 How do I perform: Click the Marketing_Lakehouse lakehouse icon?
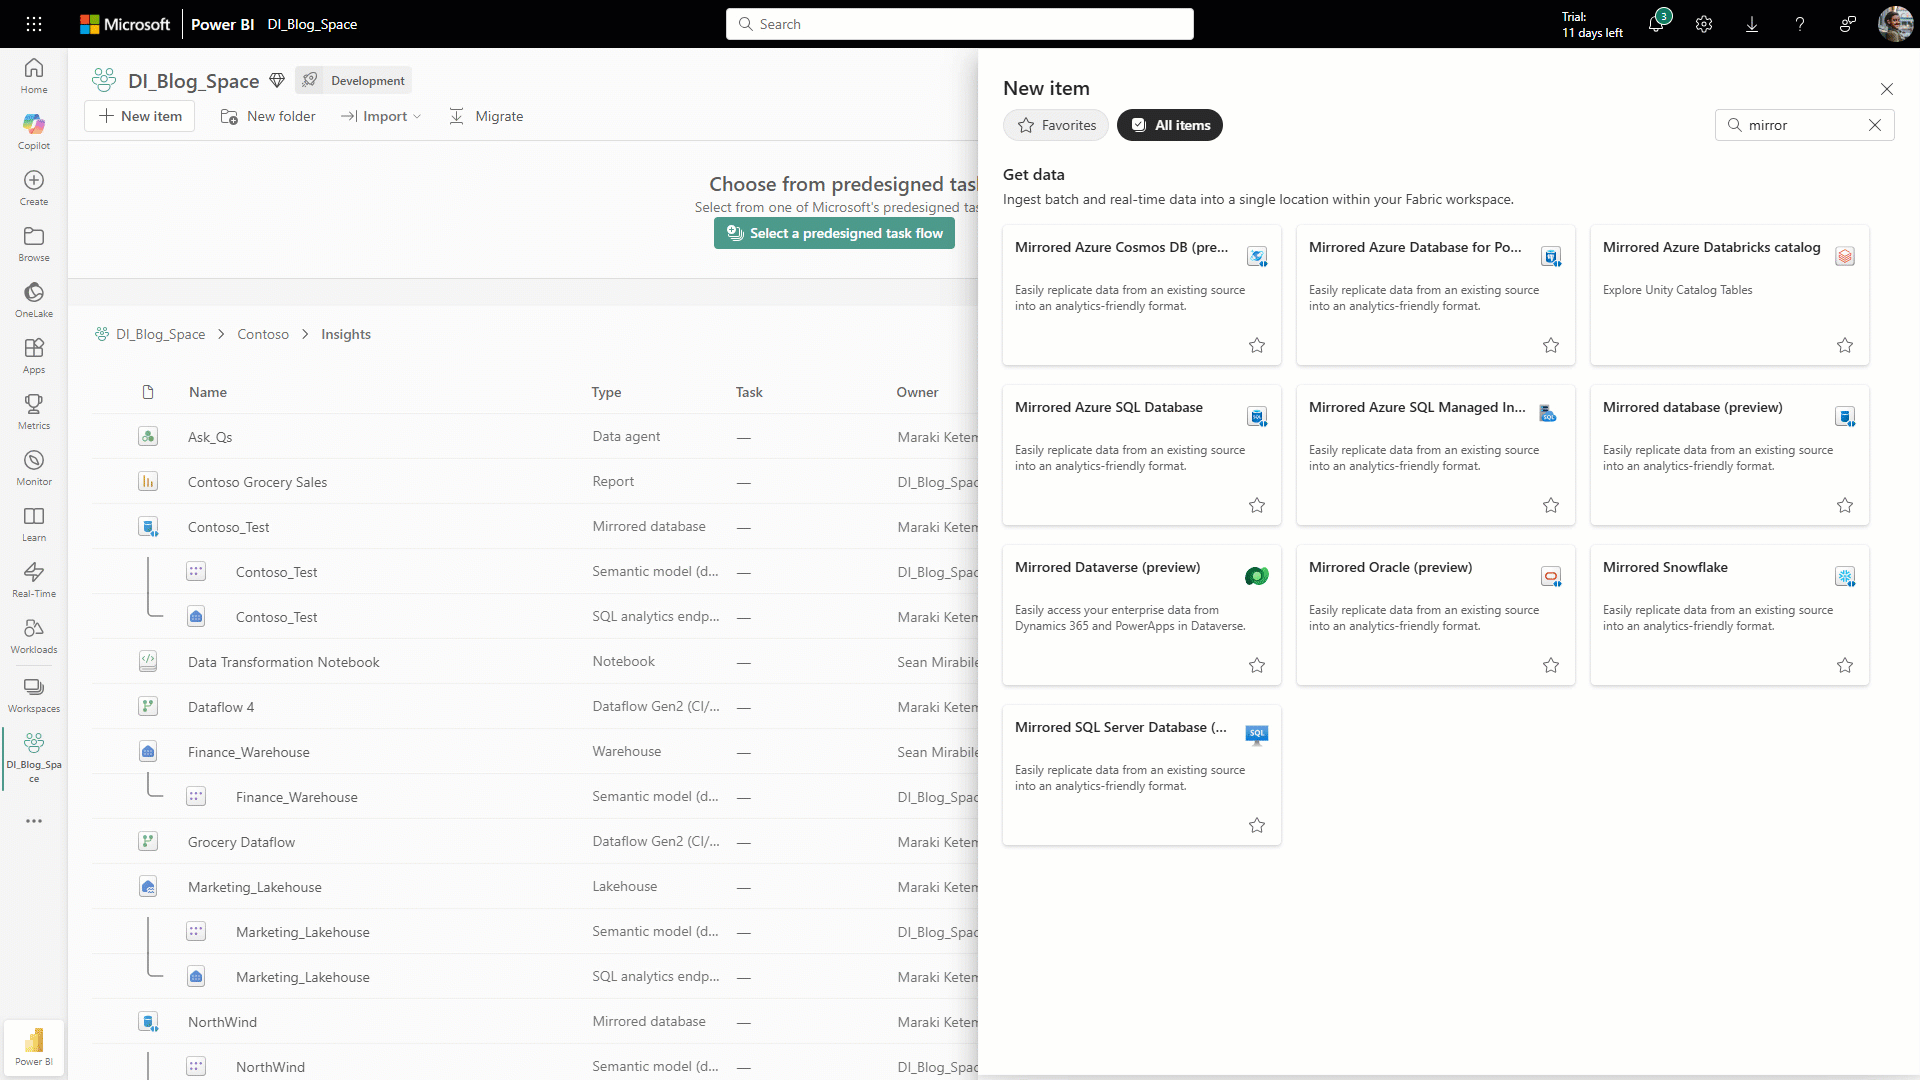[x=148, y=887]
